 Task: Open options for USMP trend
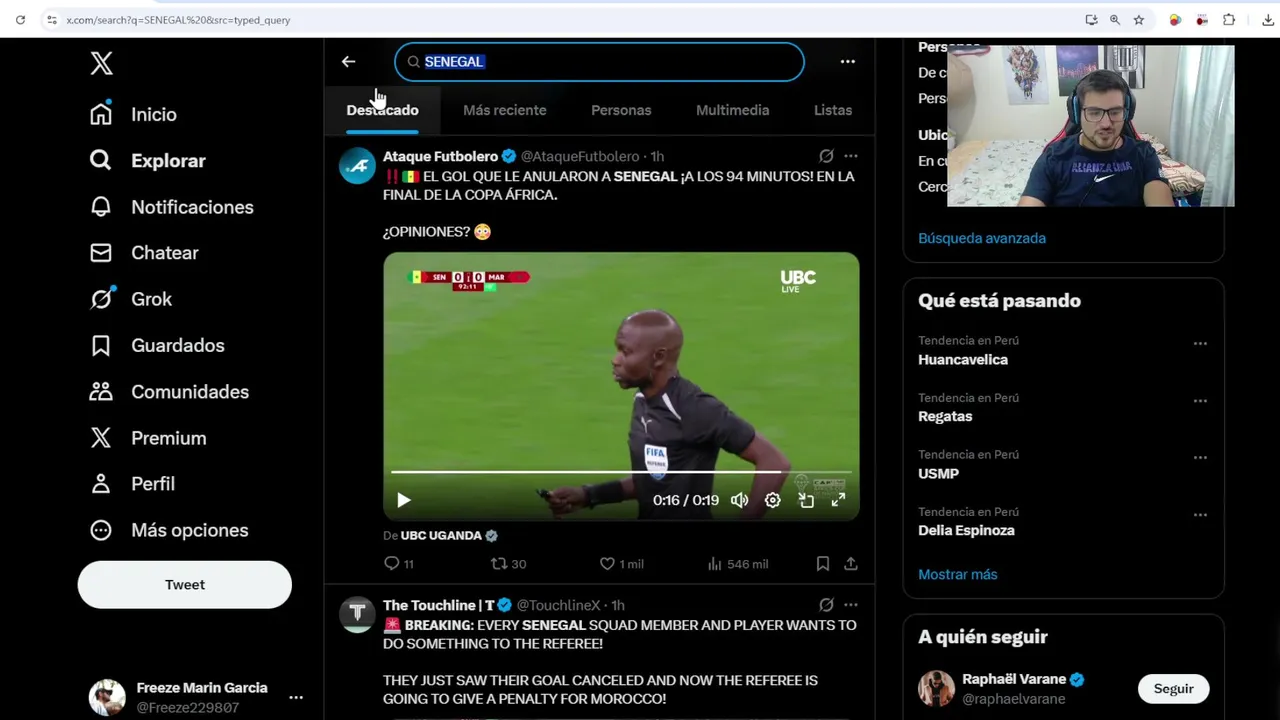[x=1200, y=458]
